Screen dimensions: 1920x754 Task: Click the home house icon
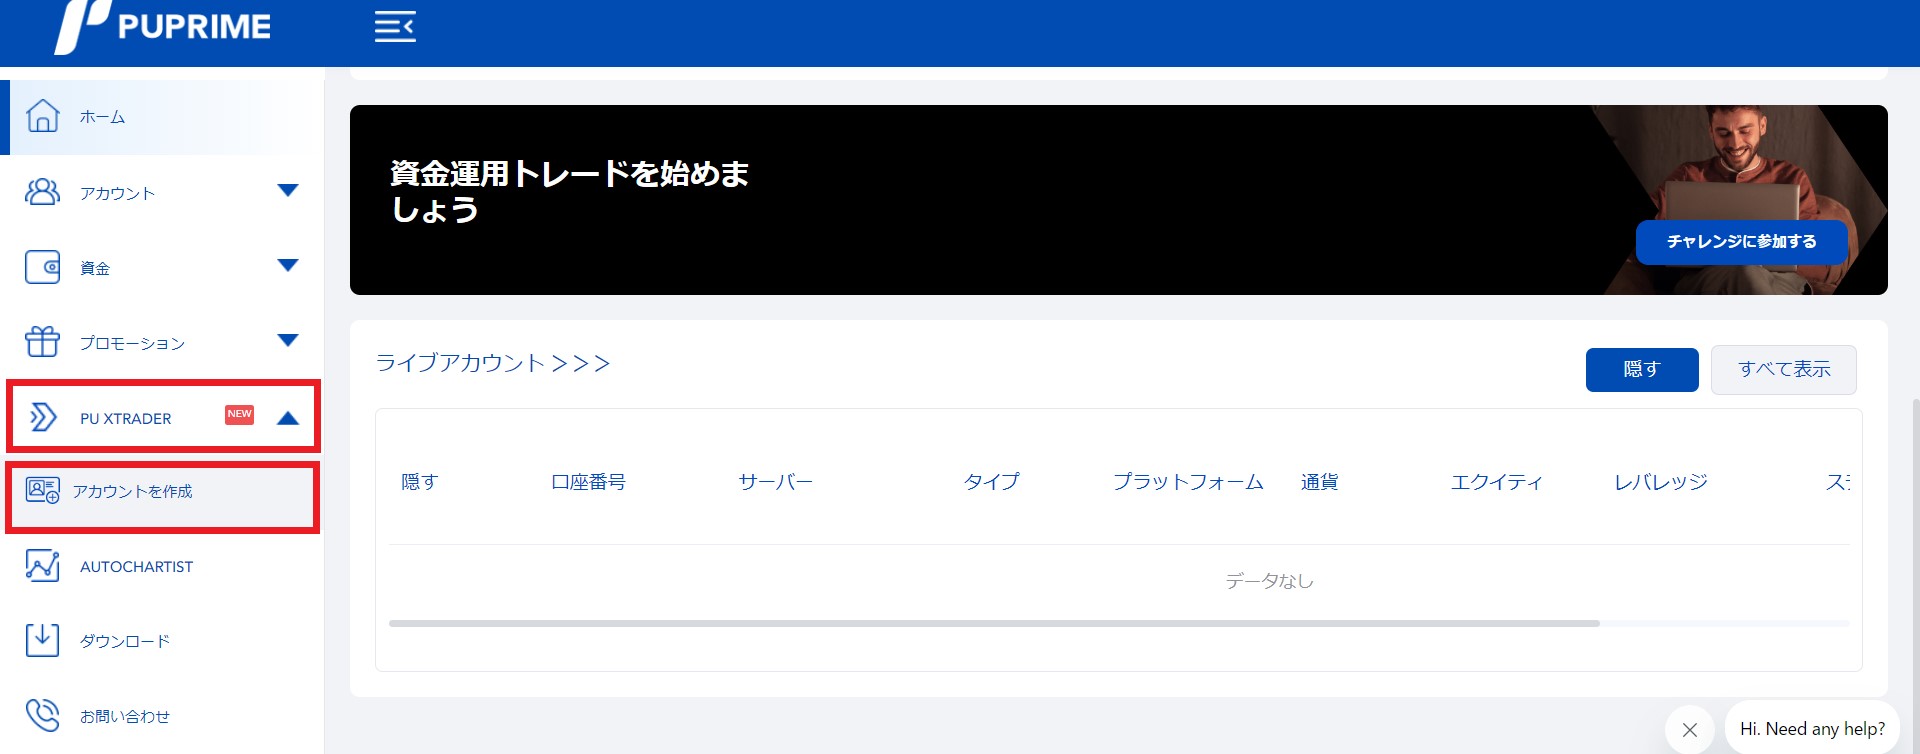tap(42, 116)
